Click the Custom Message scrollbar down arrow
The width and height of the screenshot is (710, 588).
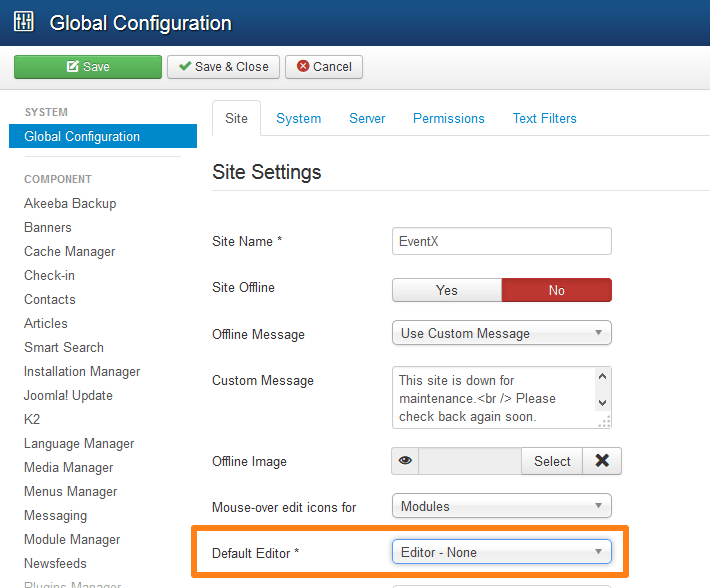[x=602, y=402]
